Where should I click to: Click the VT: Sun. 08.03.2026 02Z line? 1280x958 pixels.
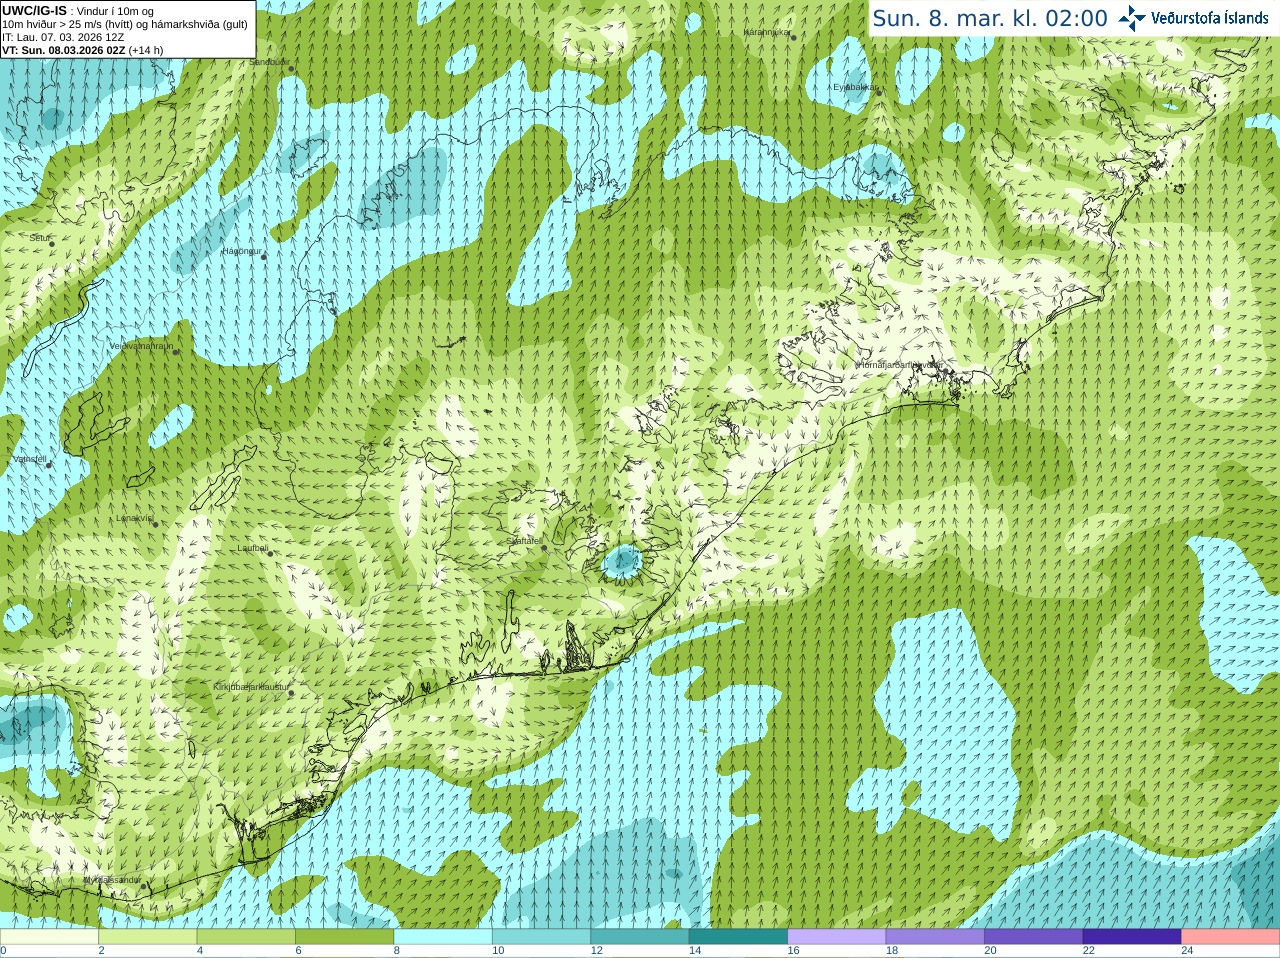(x=82, y=50)
